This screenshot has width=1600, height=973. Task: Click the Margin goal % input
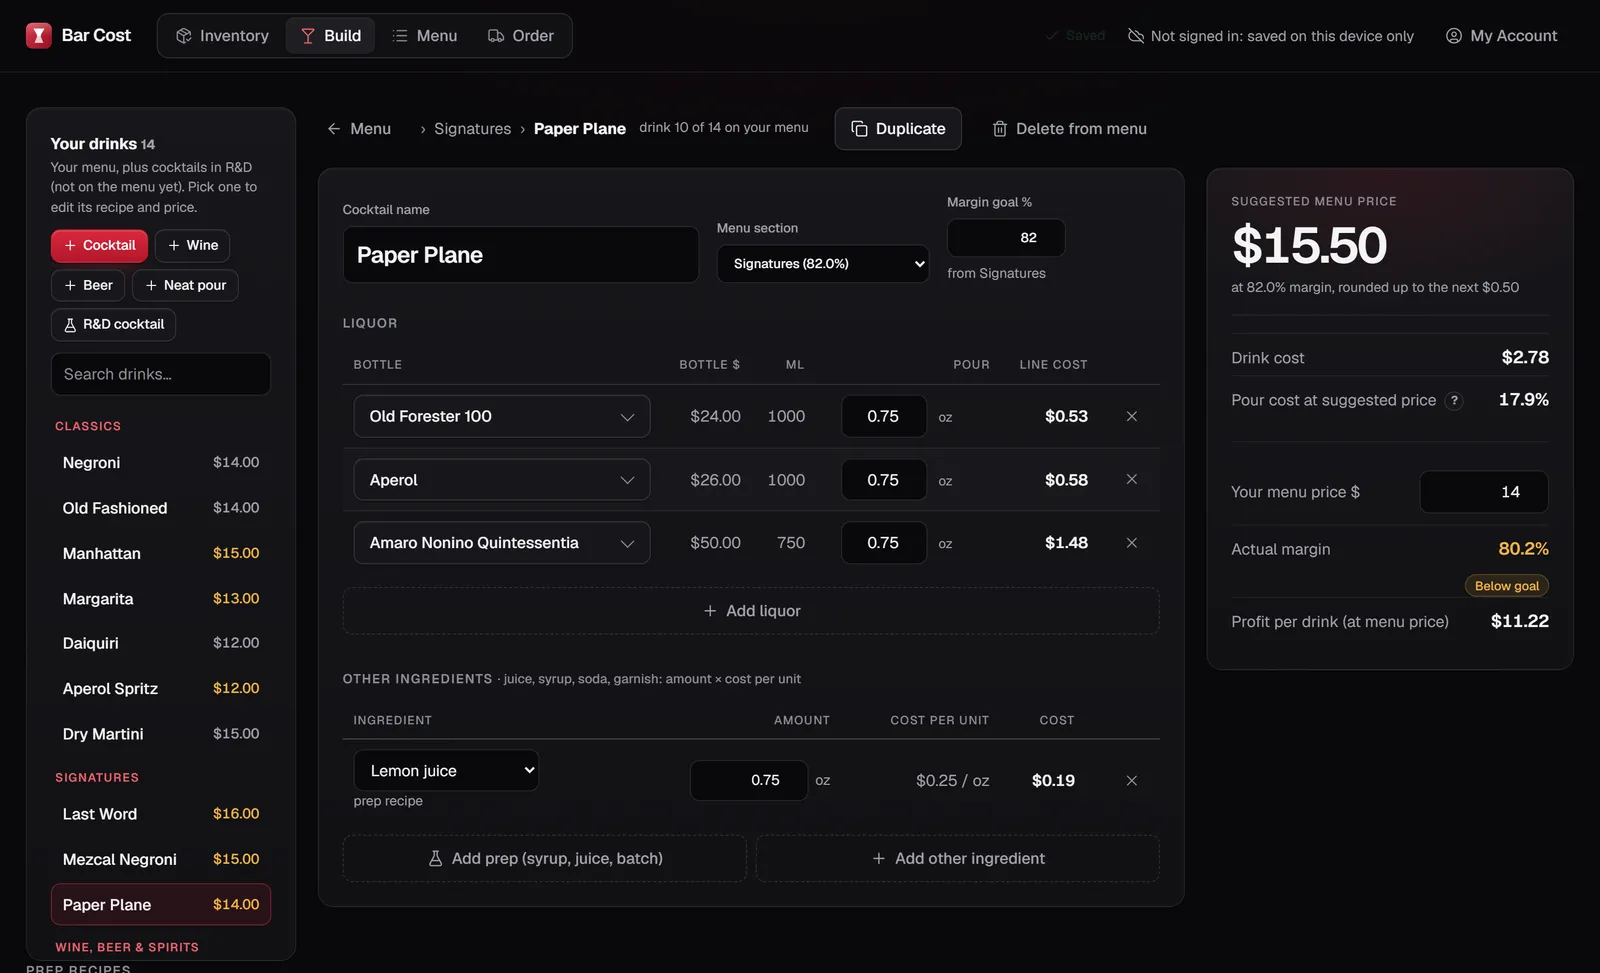point(1006,238)
